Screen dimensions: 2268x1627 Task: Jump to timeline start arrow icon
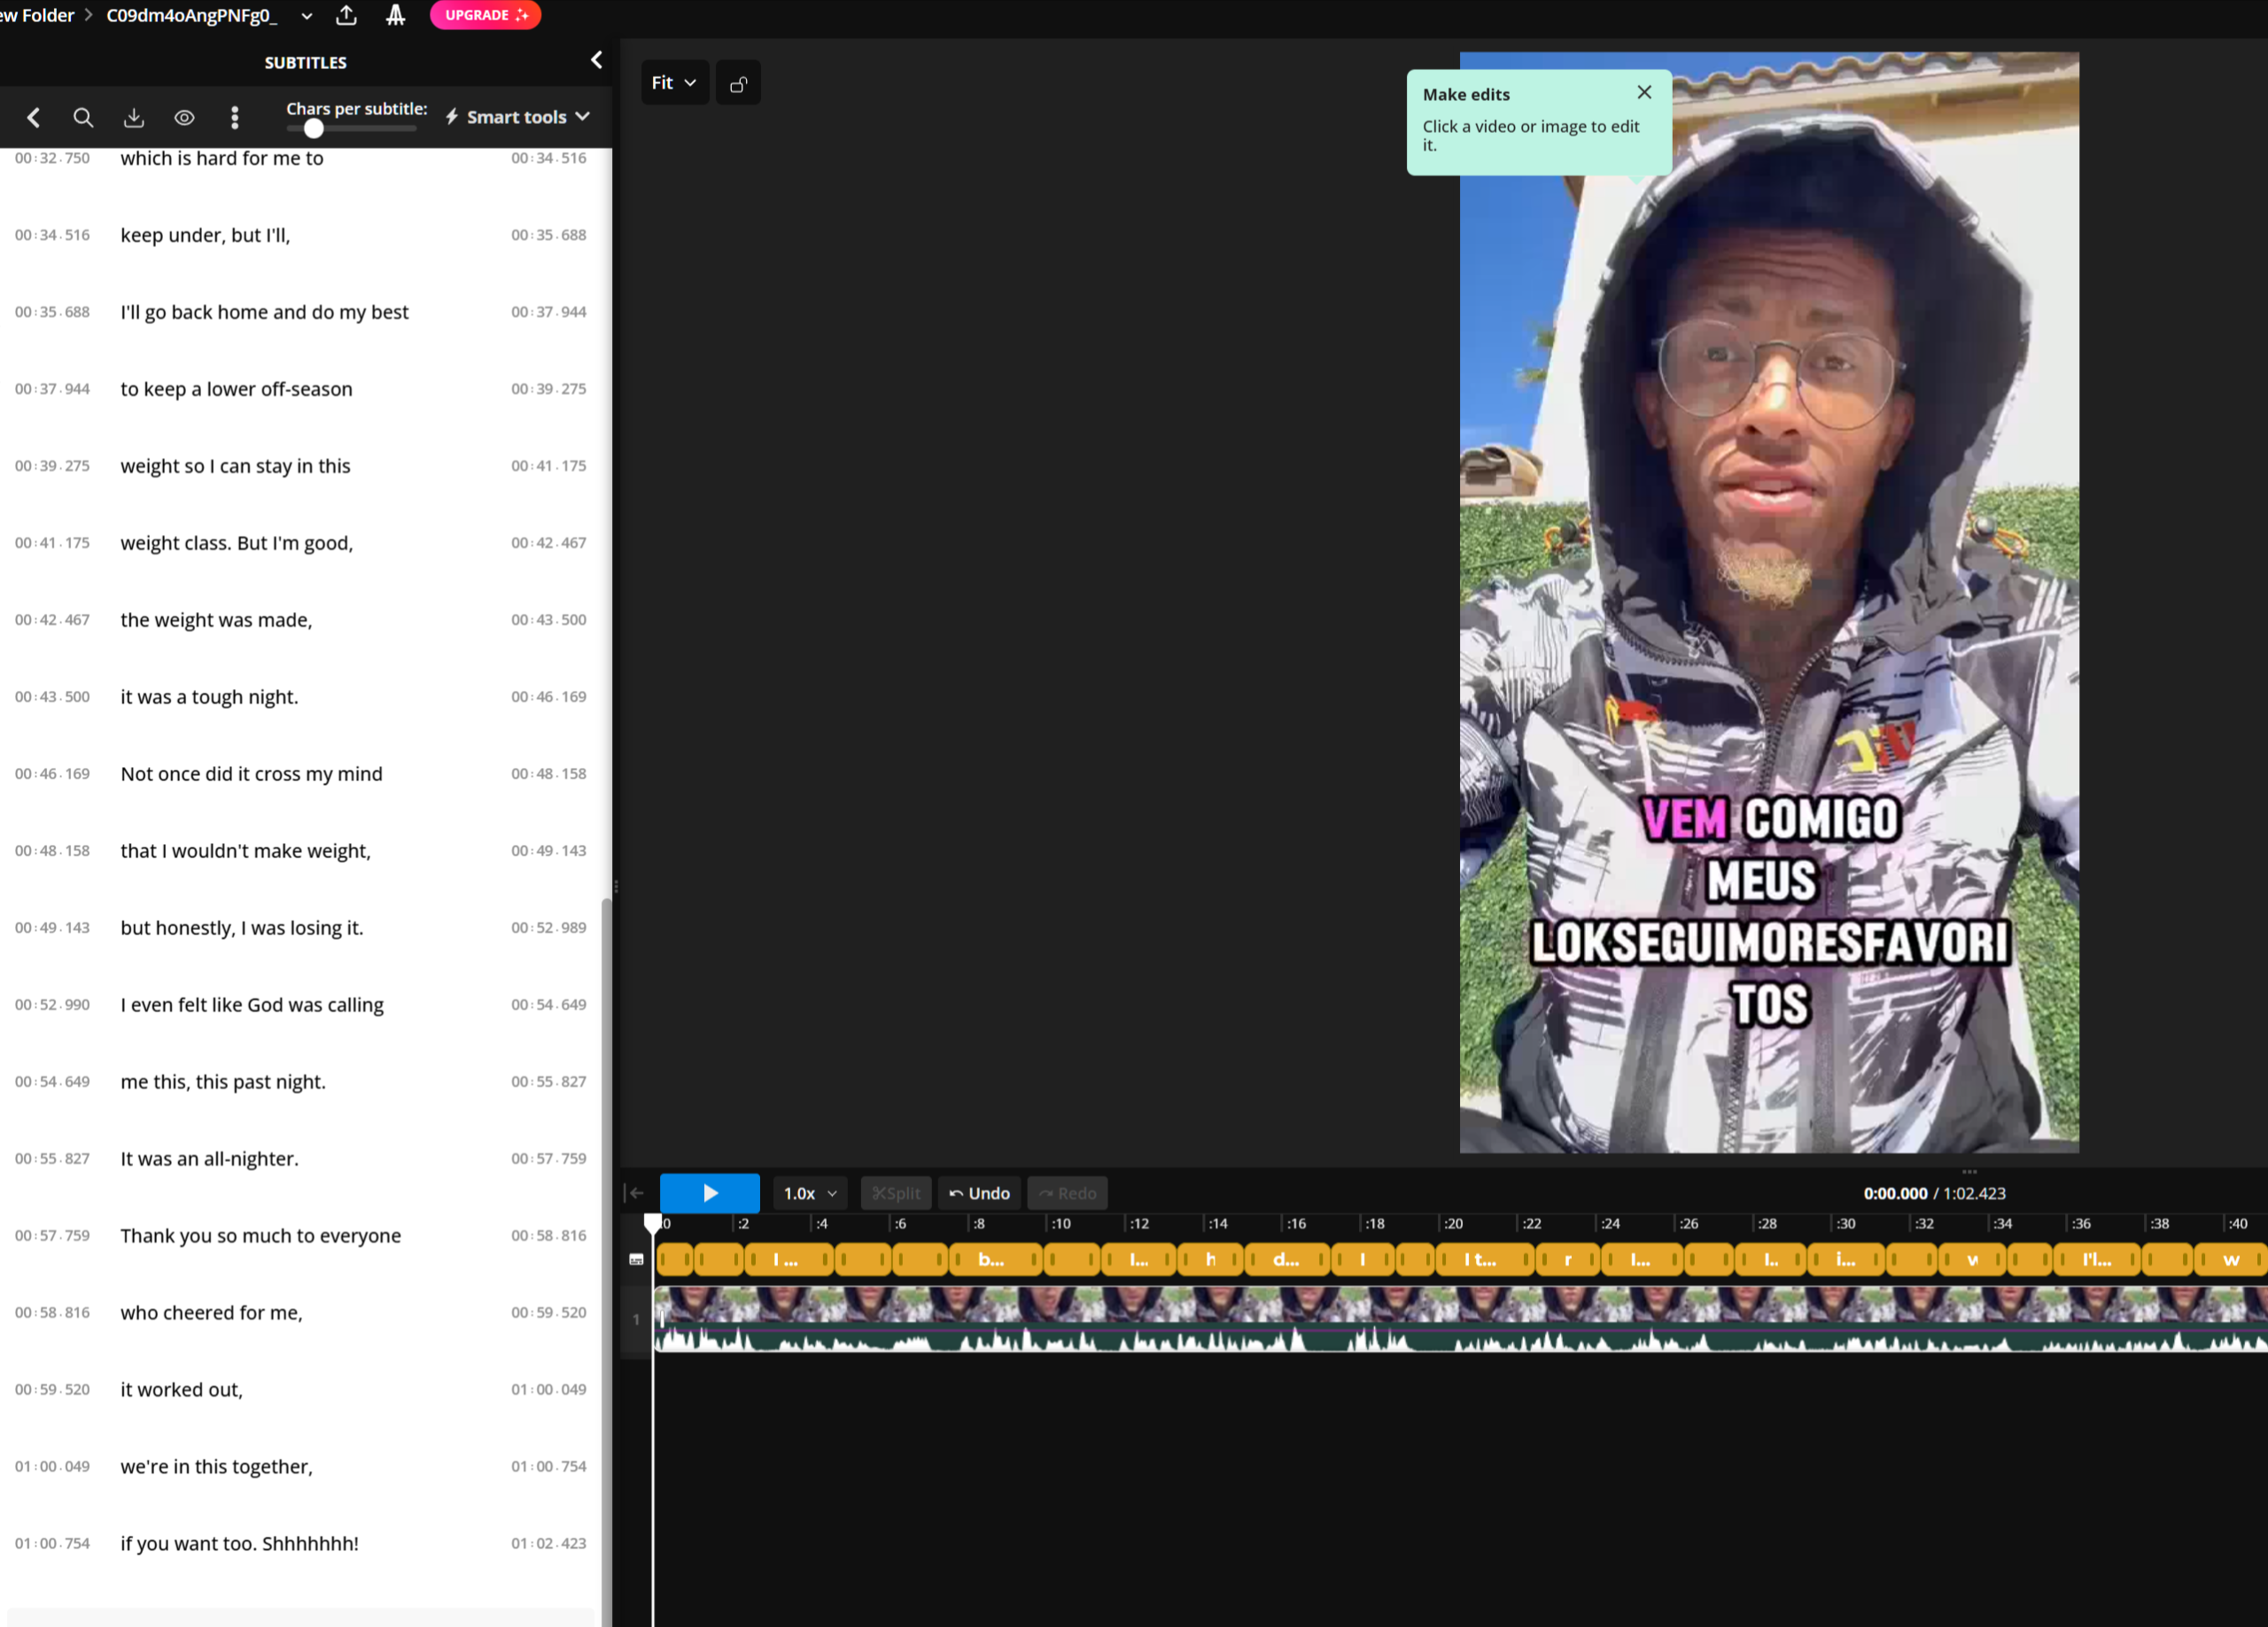coord(635,1193)
